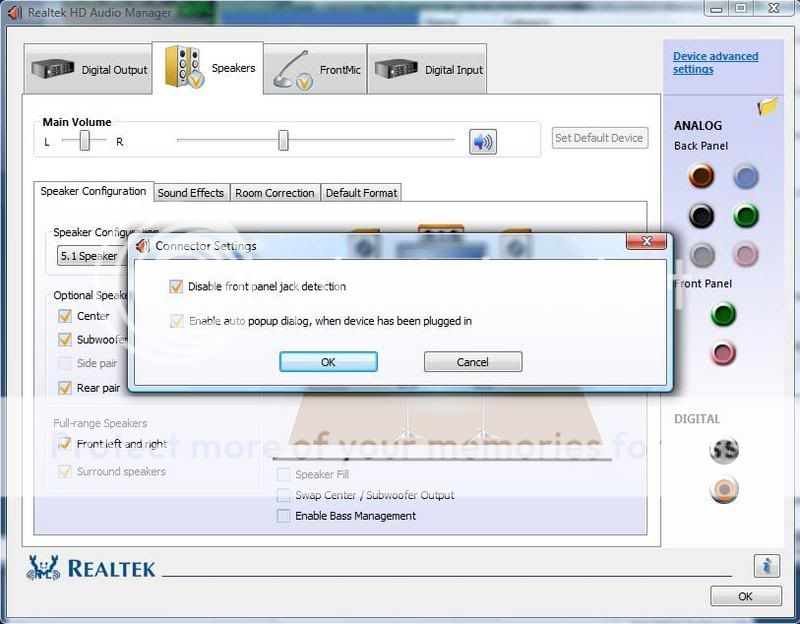Check the Side pair checkbox
This screenshot has width=800, height=624.
point(65,363)
